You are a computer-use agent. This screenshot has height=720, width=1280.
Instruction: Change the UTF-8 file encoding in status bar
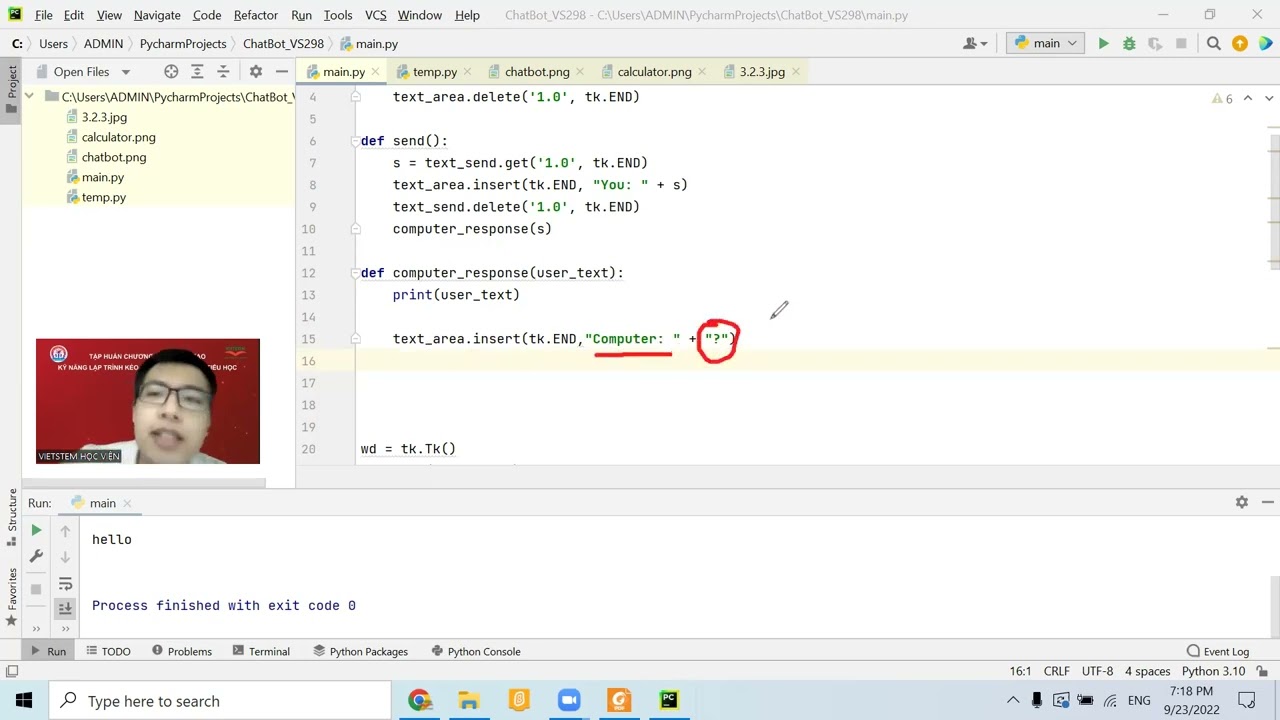(x=1097, y=671)
